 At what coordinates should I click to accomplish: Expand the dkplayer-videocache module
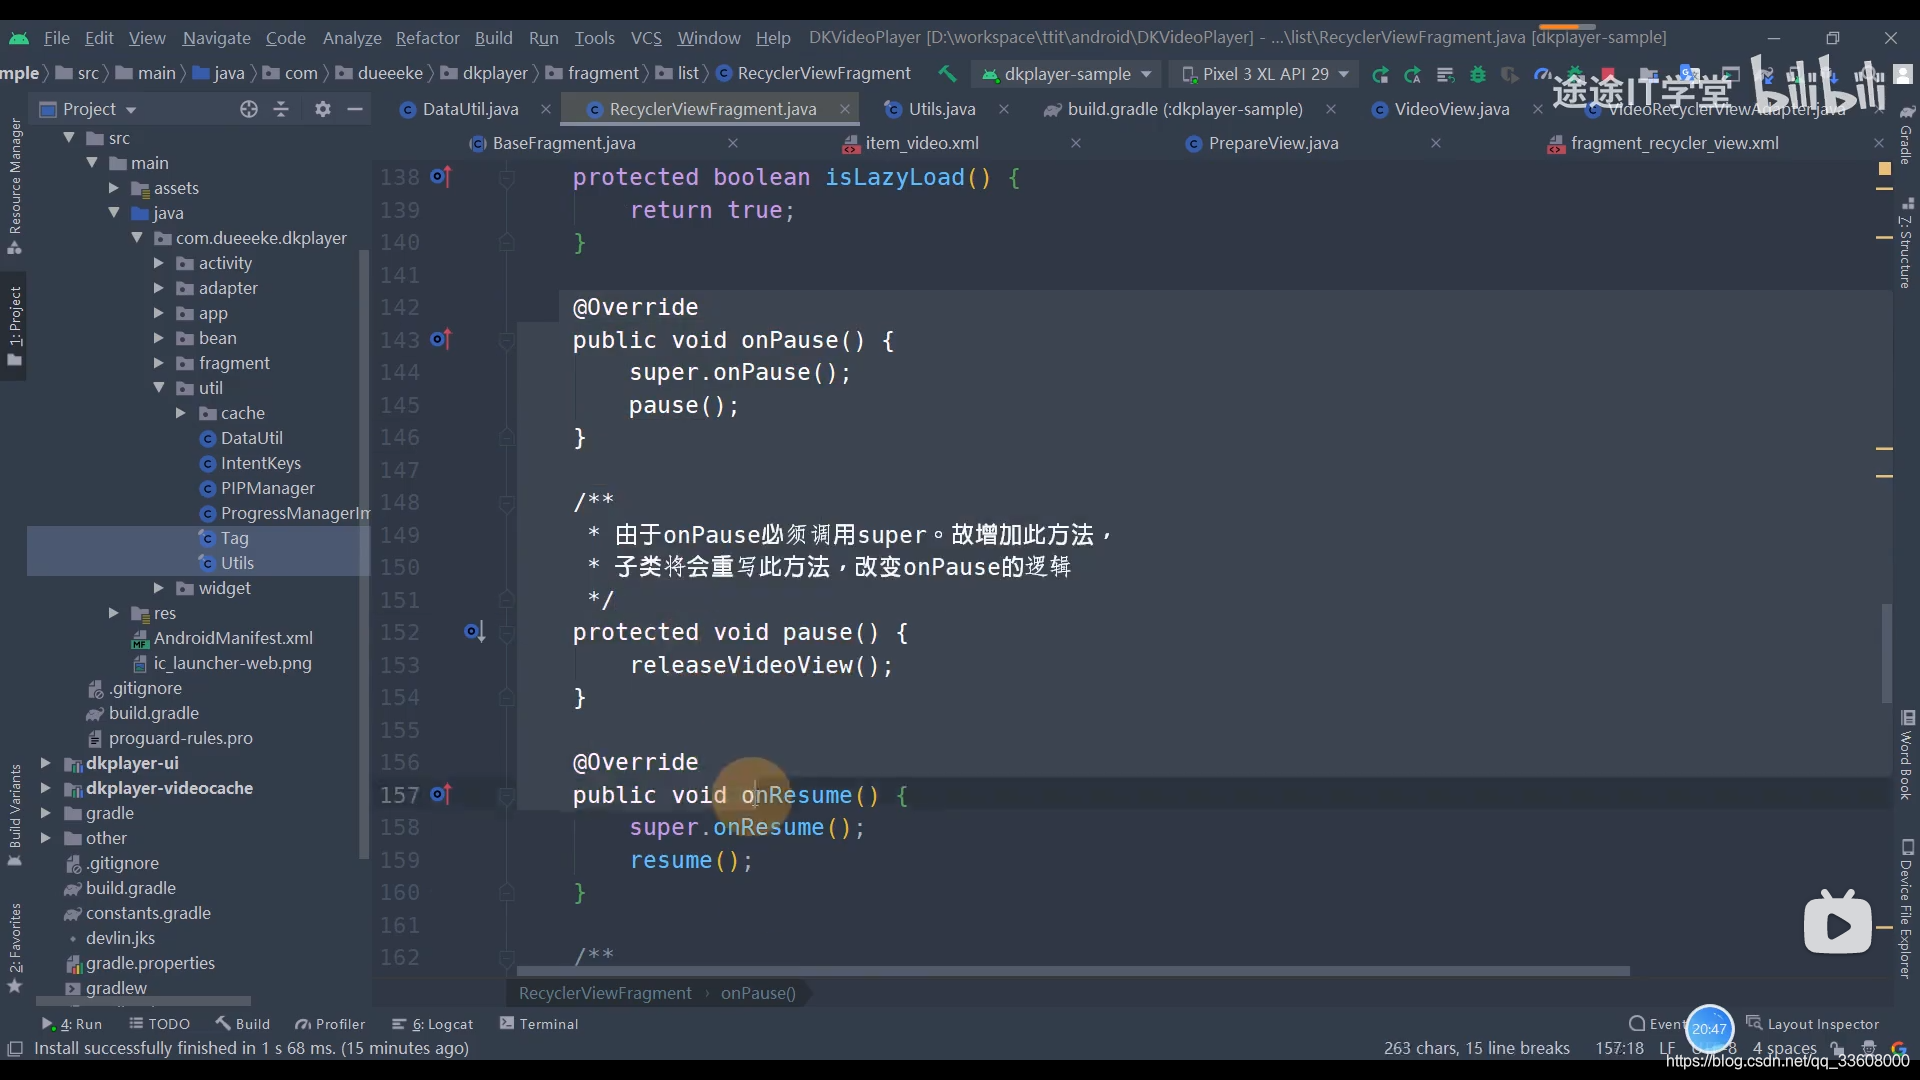[x=46, y=788]
